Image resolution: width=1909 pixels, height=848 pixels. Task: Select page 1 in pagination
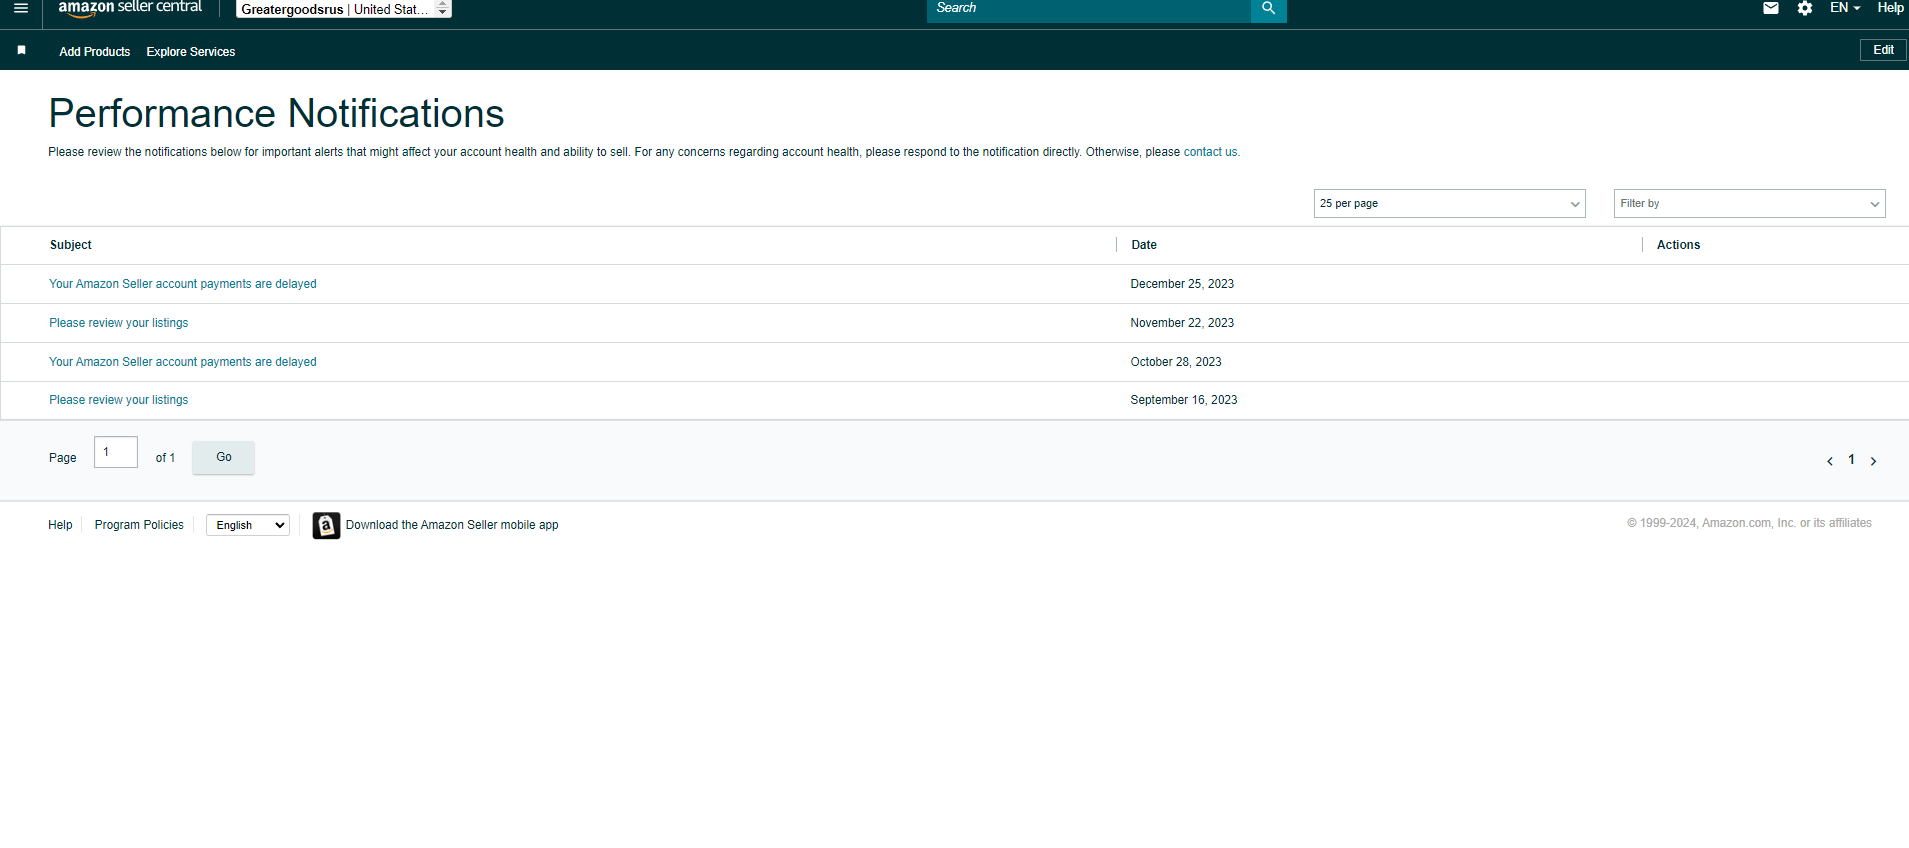1851,460
